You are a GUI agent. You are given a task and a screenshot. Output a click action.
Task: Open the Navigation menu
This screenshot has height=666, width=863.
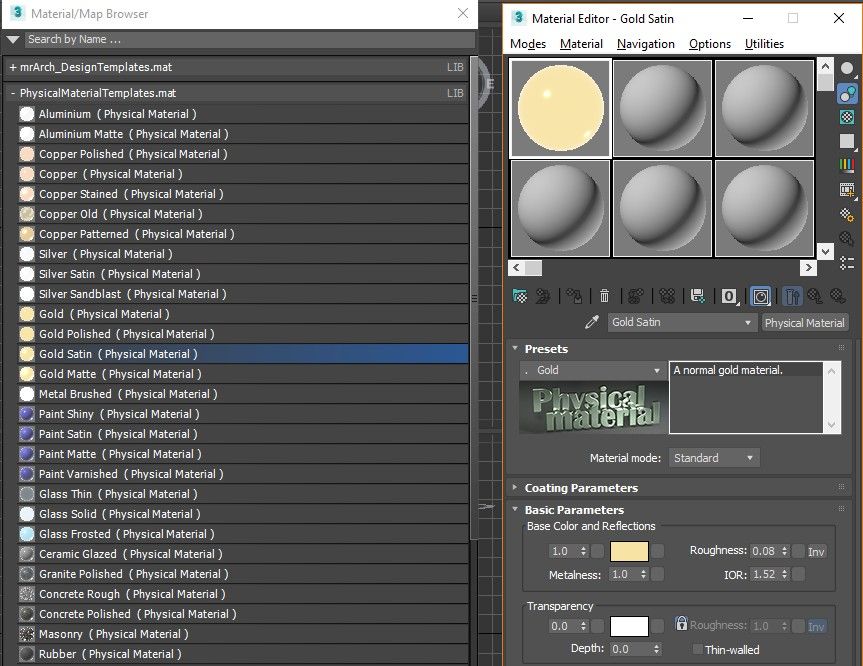tap(645, 44)
